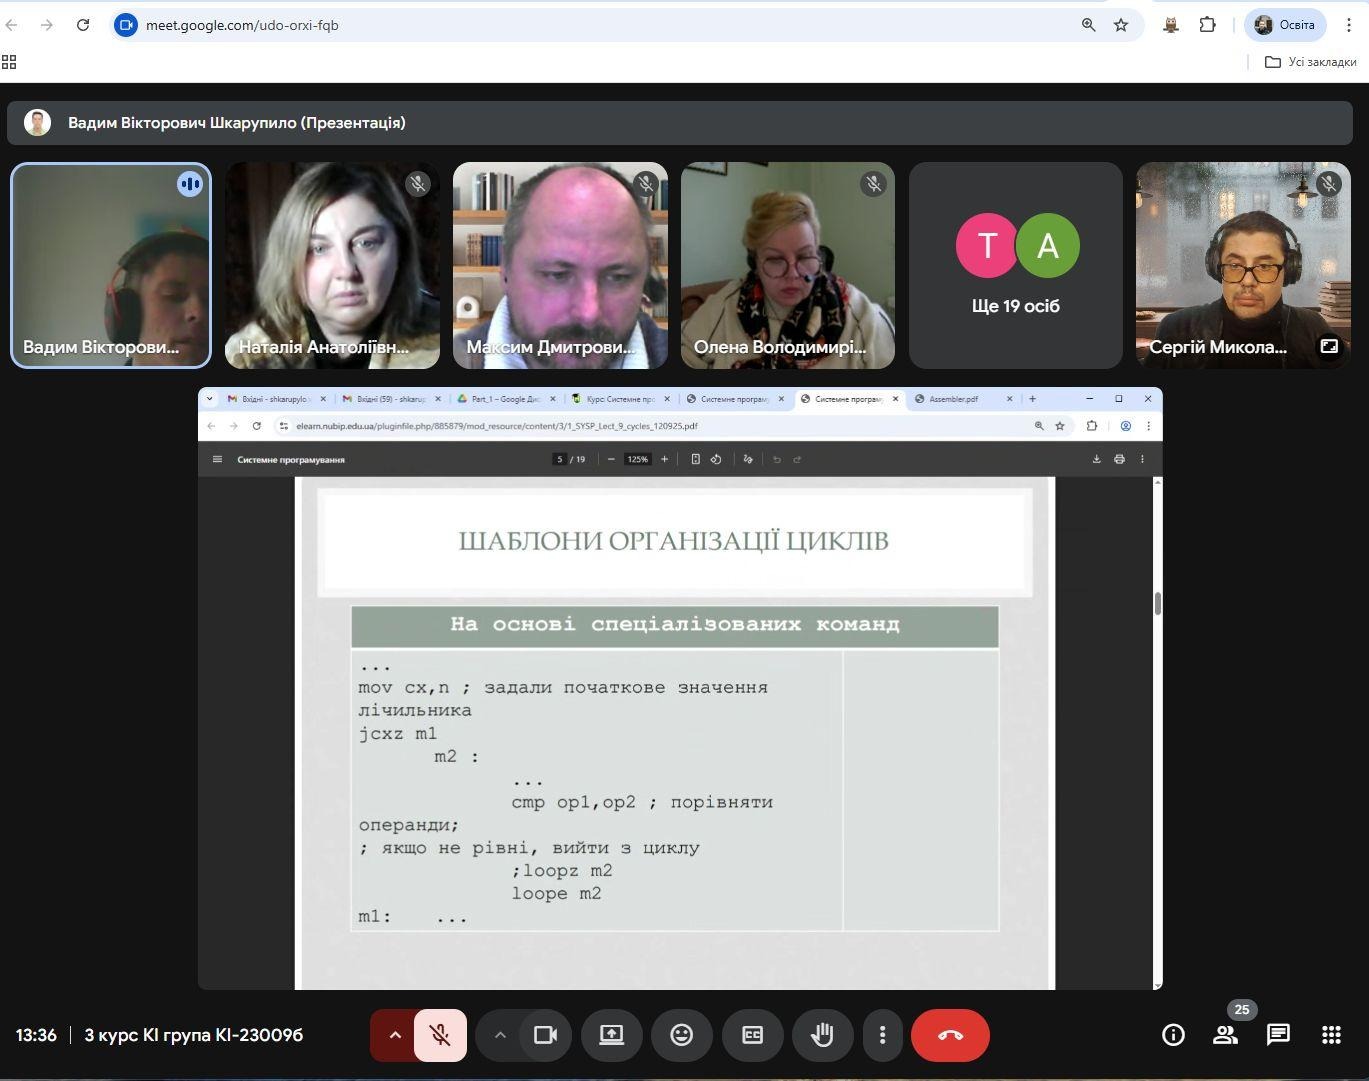Click the muted mic indicator on Олена's tile

pyautogui.click(x=873, y=184)
